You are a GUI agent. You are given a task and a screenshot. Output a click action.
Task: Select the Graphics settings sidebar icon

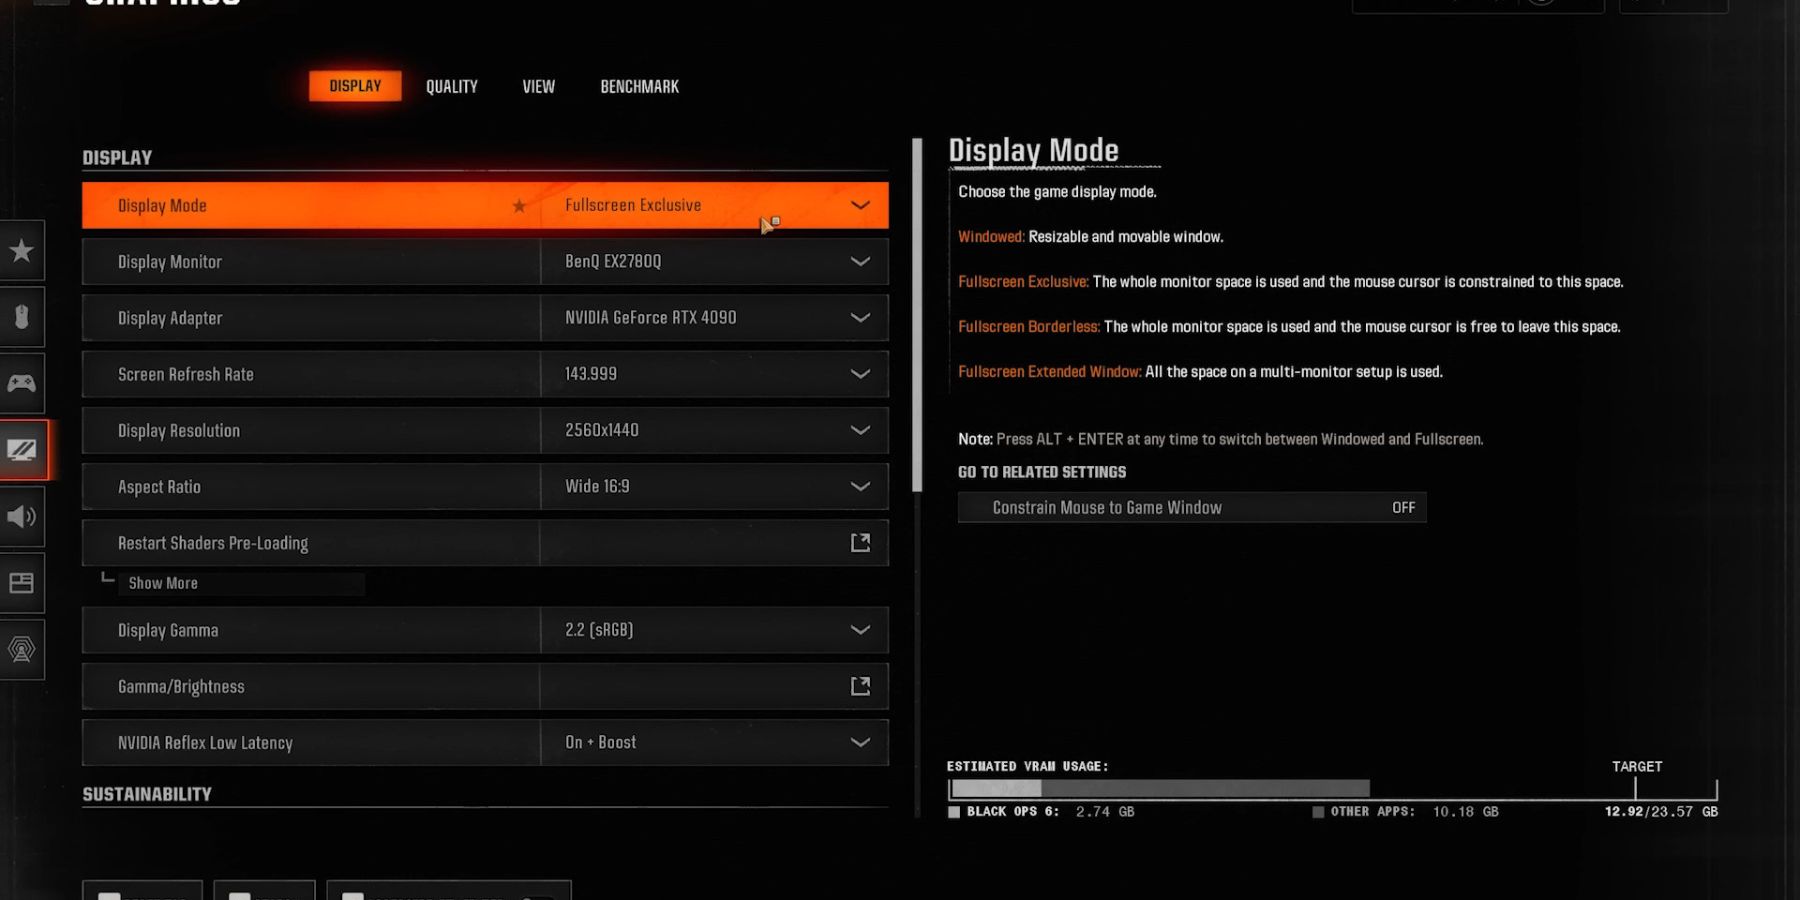coord(21,450)
